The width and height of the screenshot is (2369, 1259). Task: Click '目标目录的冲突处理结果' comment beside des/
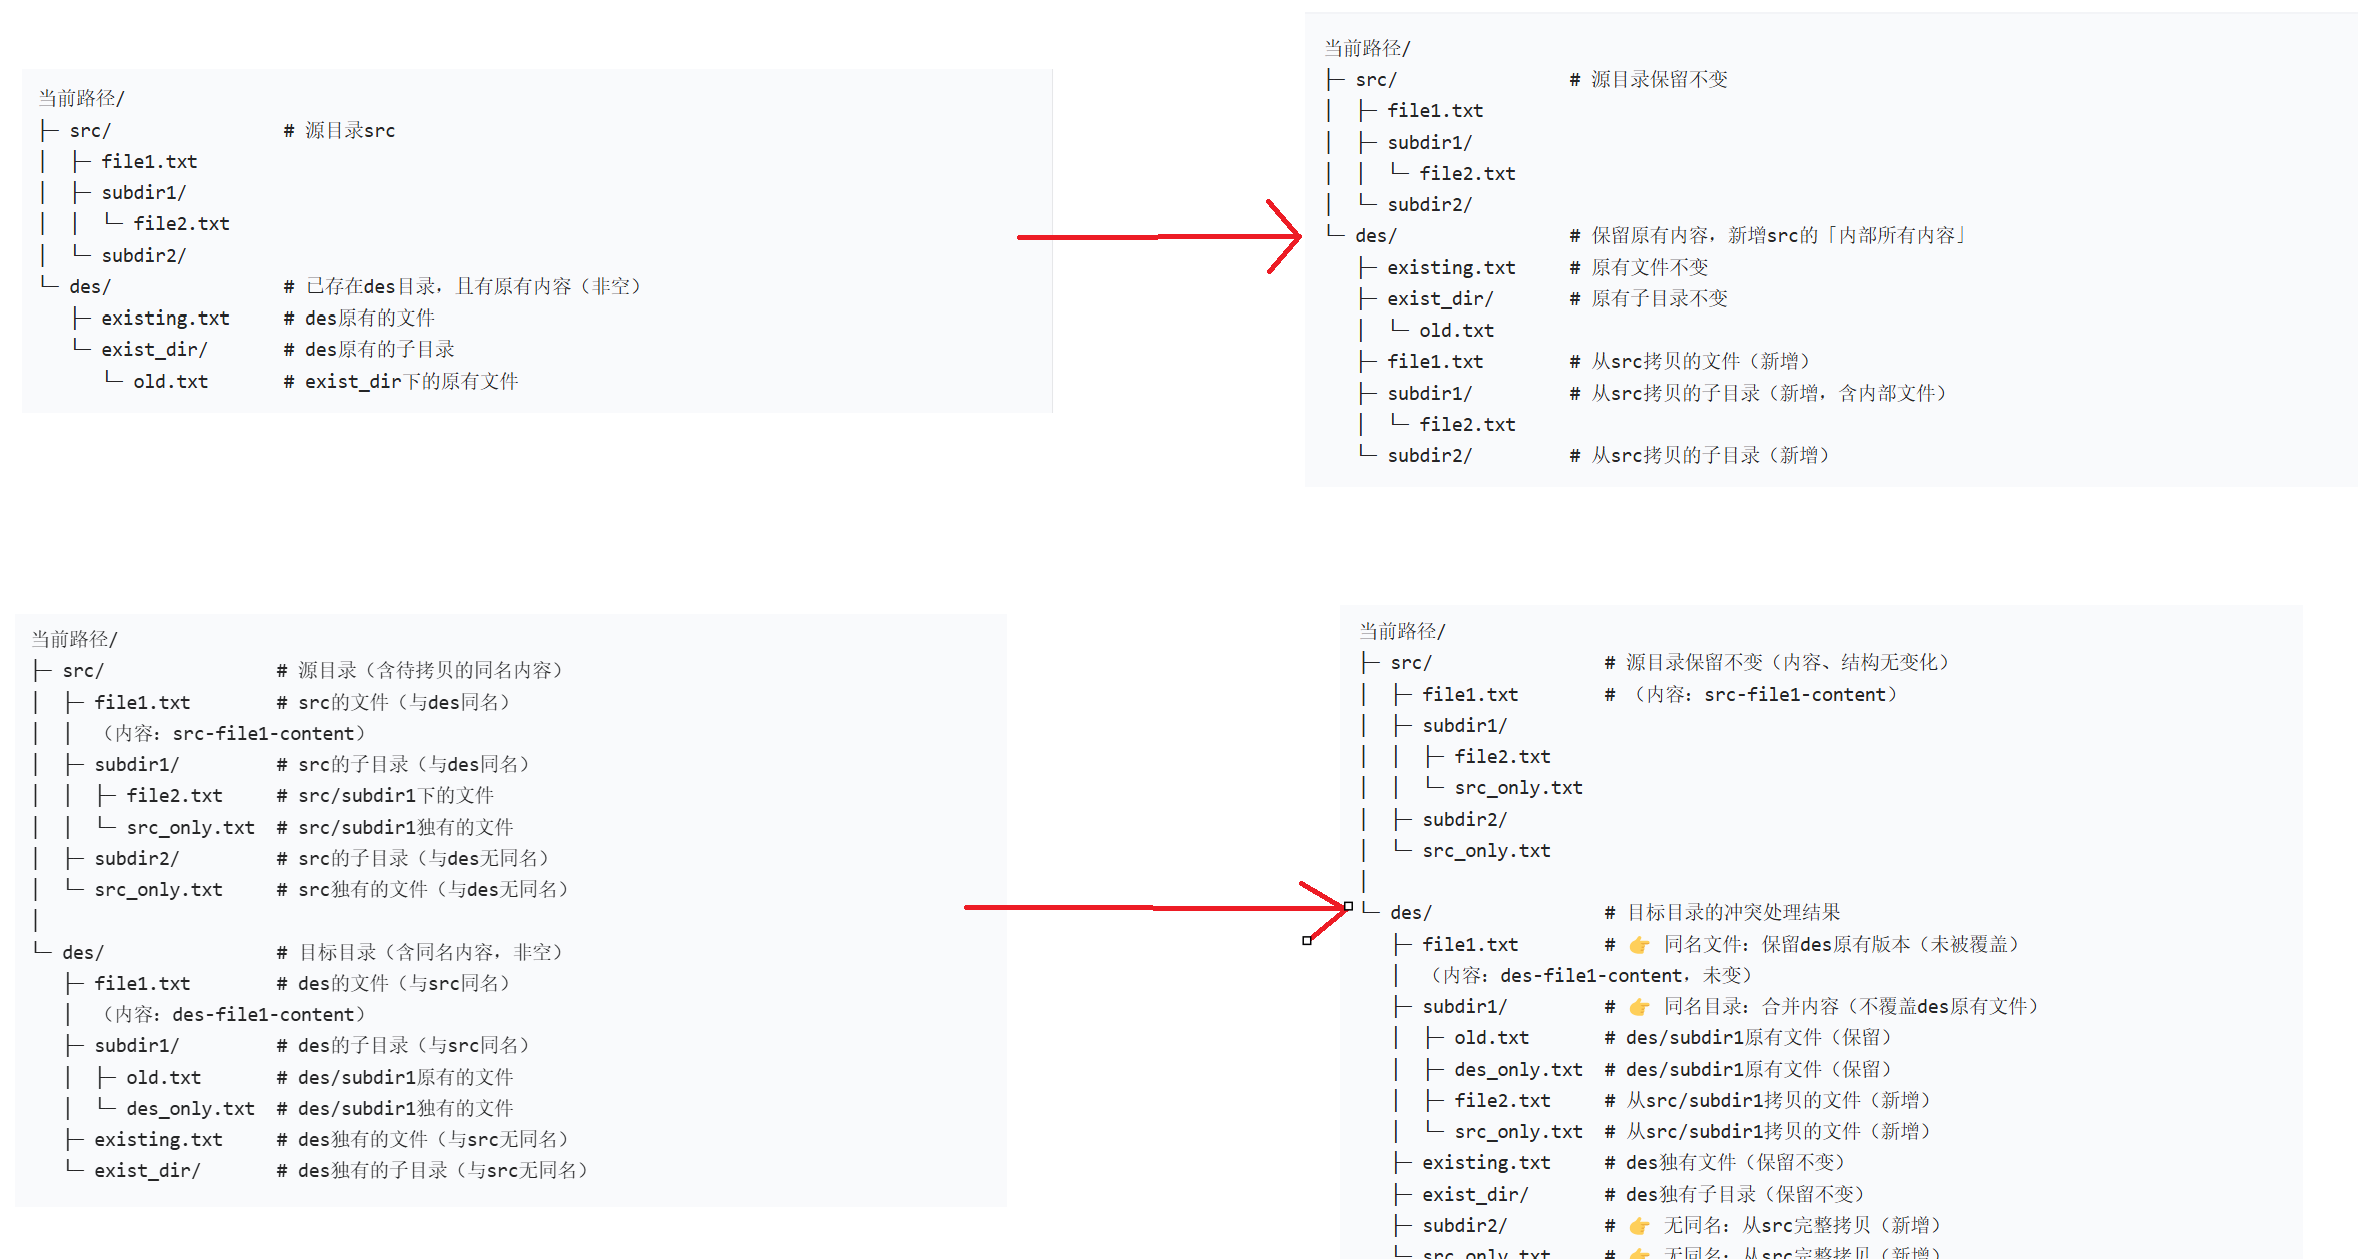click(x=1733, y=912)
